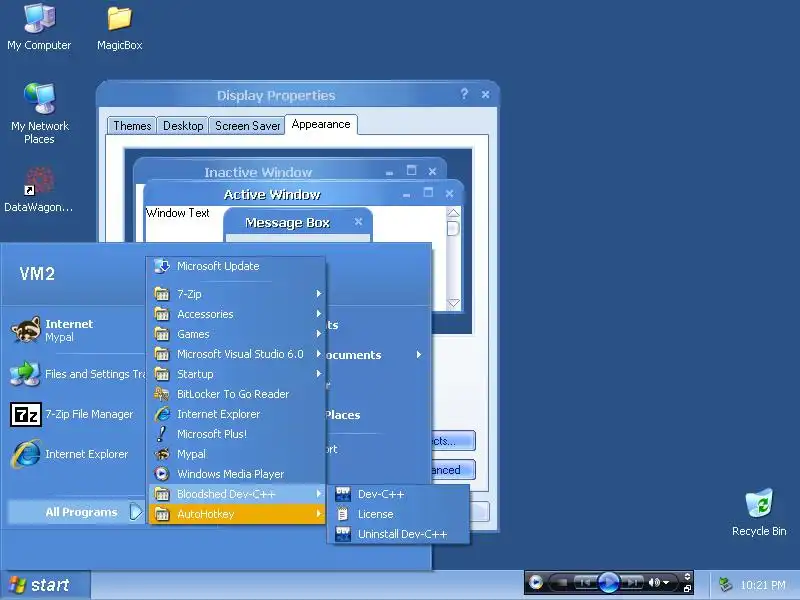Open Internet Explorer in Start menu left pane
Image resolution: width=800 pixels, height=600 pixels.
point(69,454)
